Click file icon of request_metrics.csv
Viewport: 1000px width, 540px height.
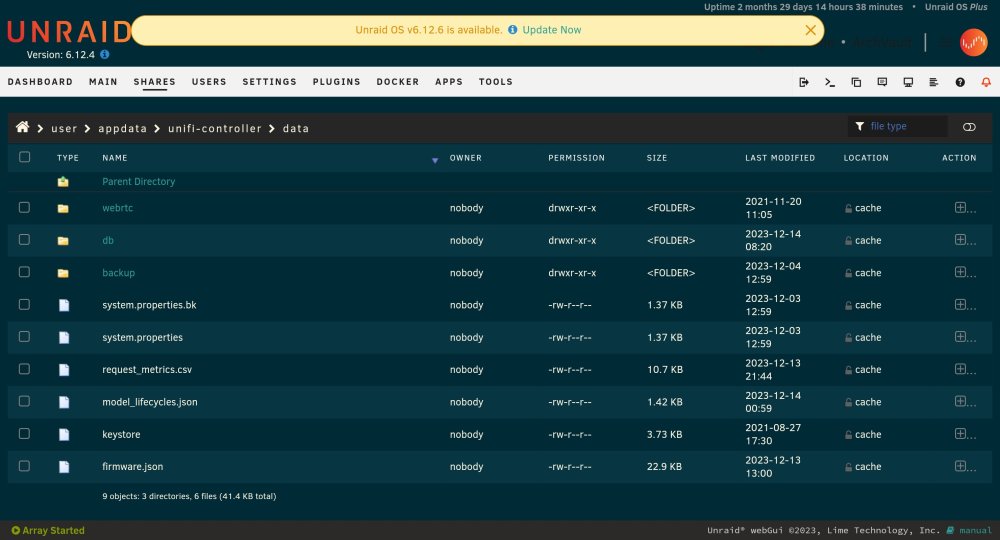click(64, 370)
